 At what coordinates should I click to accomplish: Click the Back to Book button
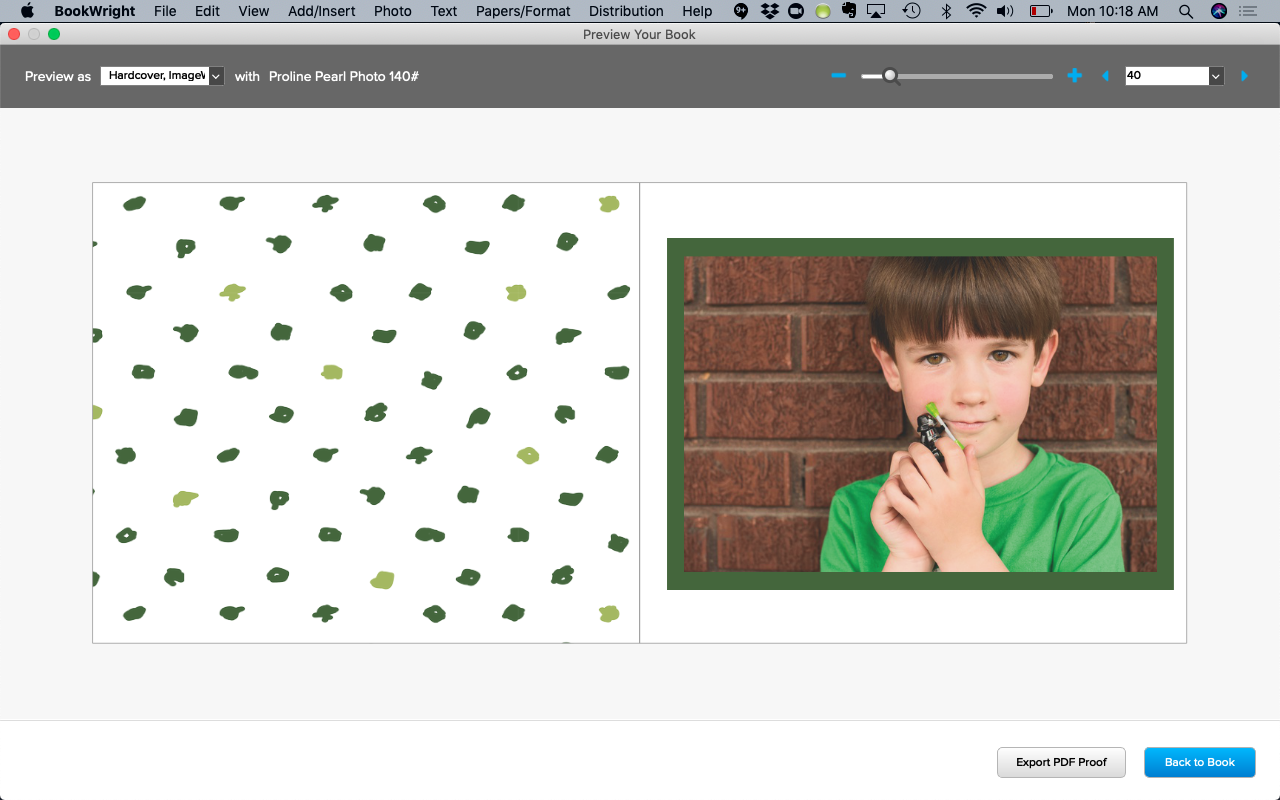click(x=1200, y=762)
